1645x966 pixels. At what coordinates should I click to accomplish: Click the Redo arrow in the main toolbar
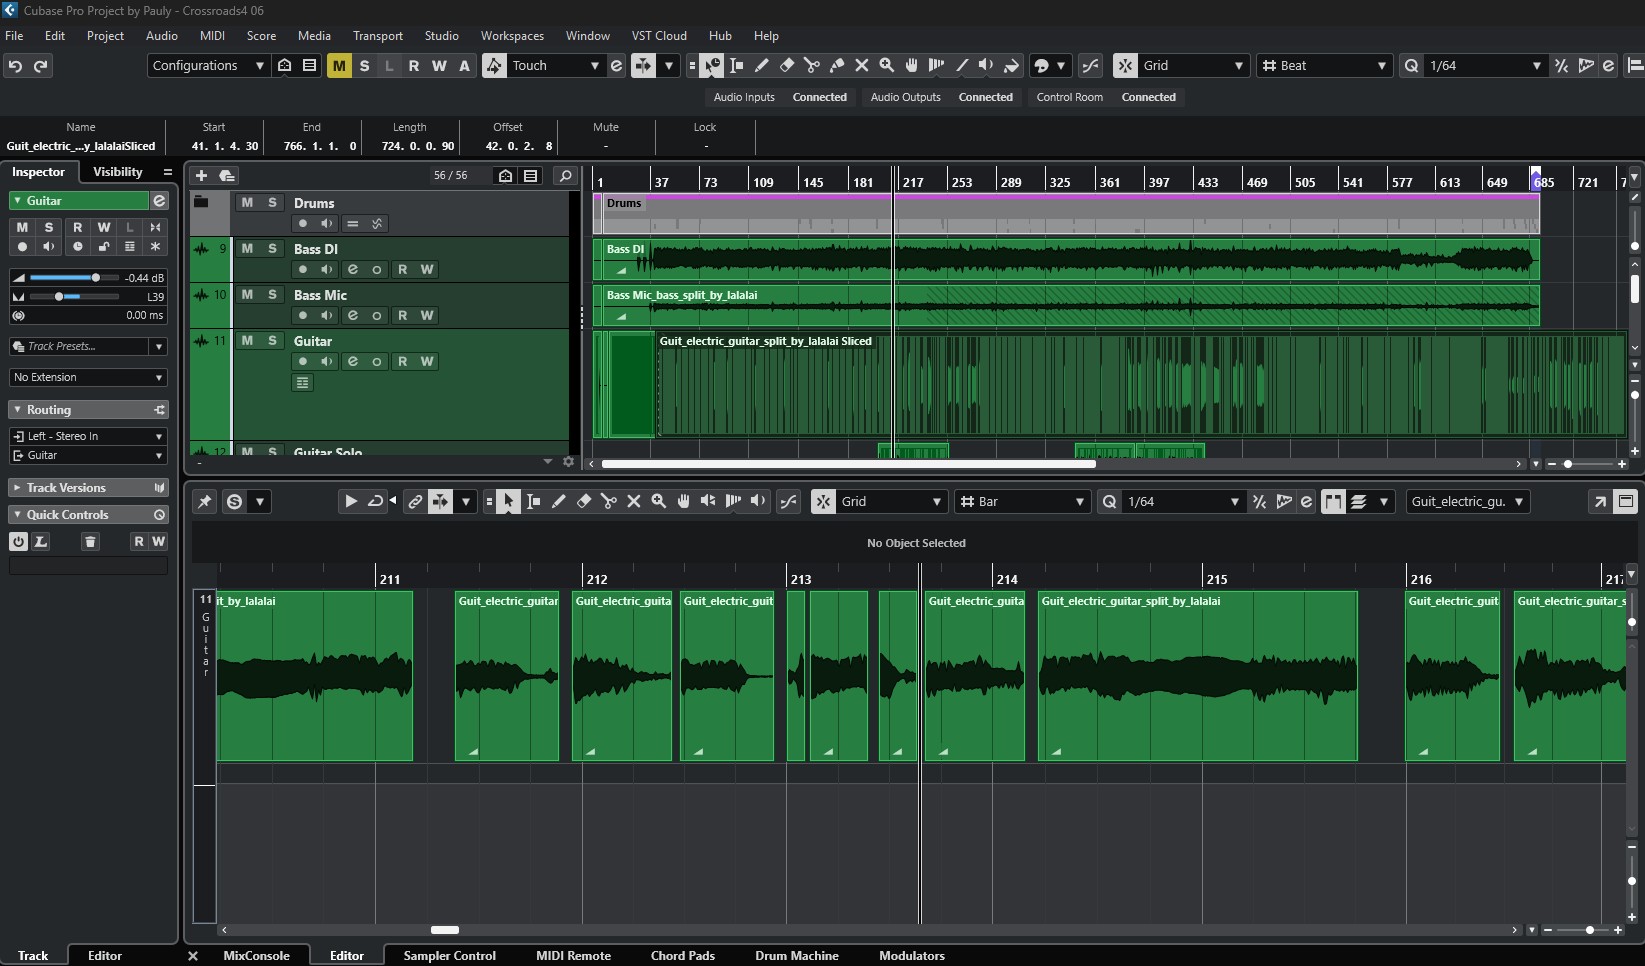pos(41,65)
